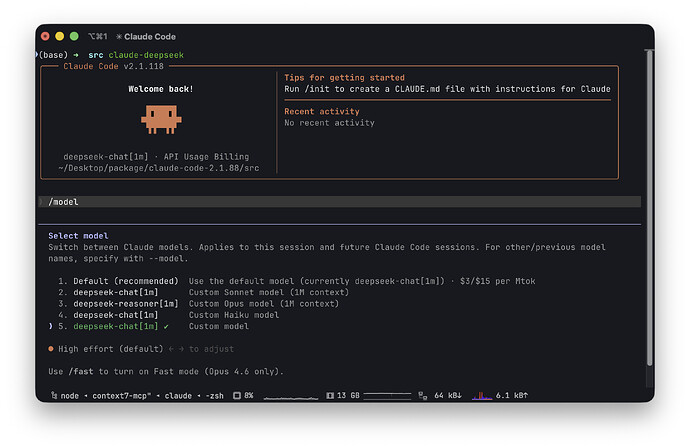This screenshot has width=690, height=448.
Task: Click the network upload activity graph
Action: (482, 395)
